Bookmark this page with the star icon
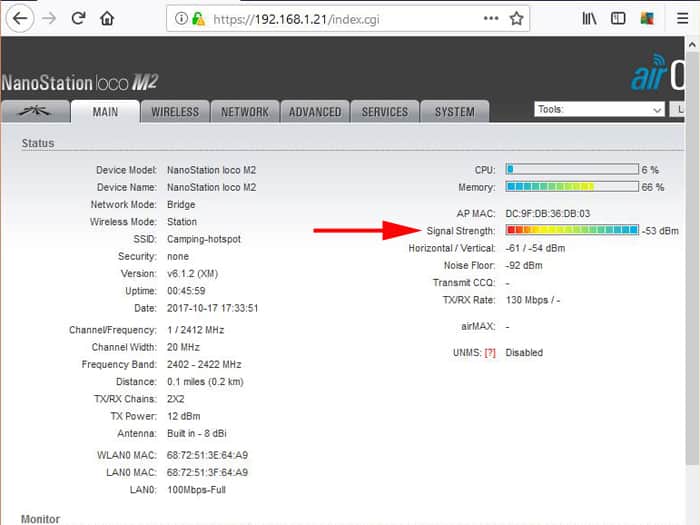The height and width of the screenshot is (525, 700). [x=516, y=19]
